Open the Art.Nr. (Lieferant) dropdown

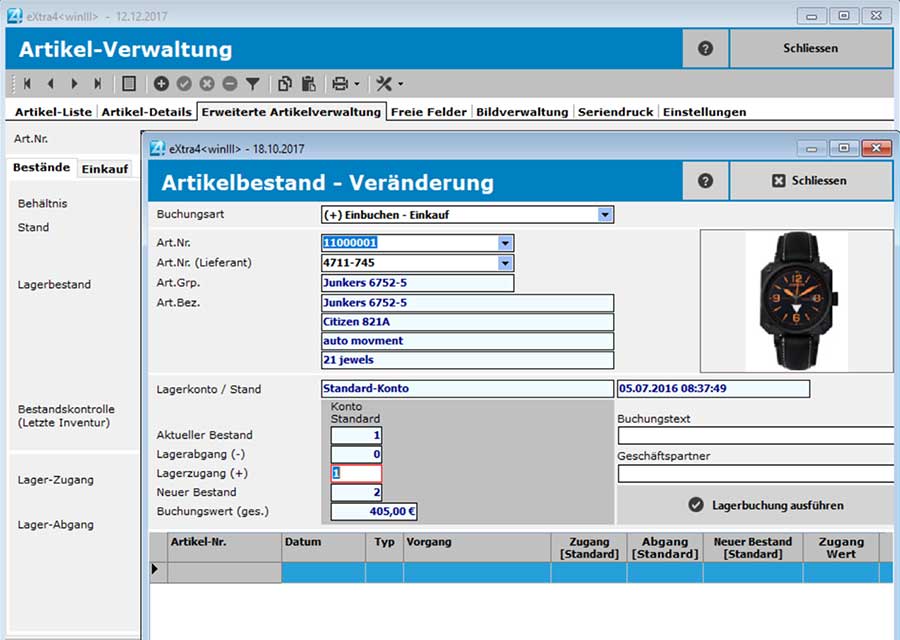click(506, 263)
